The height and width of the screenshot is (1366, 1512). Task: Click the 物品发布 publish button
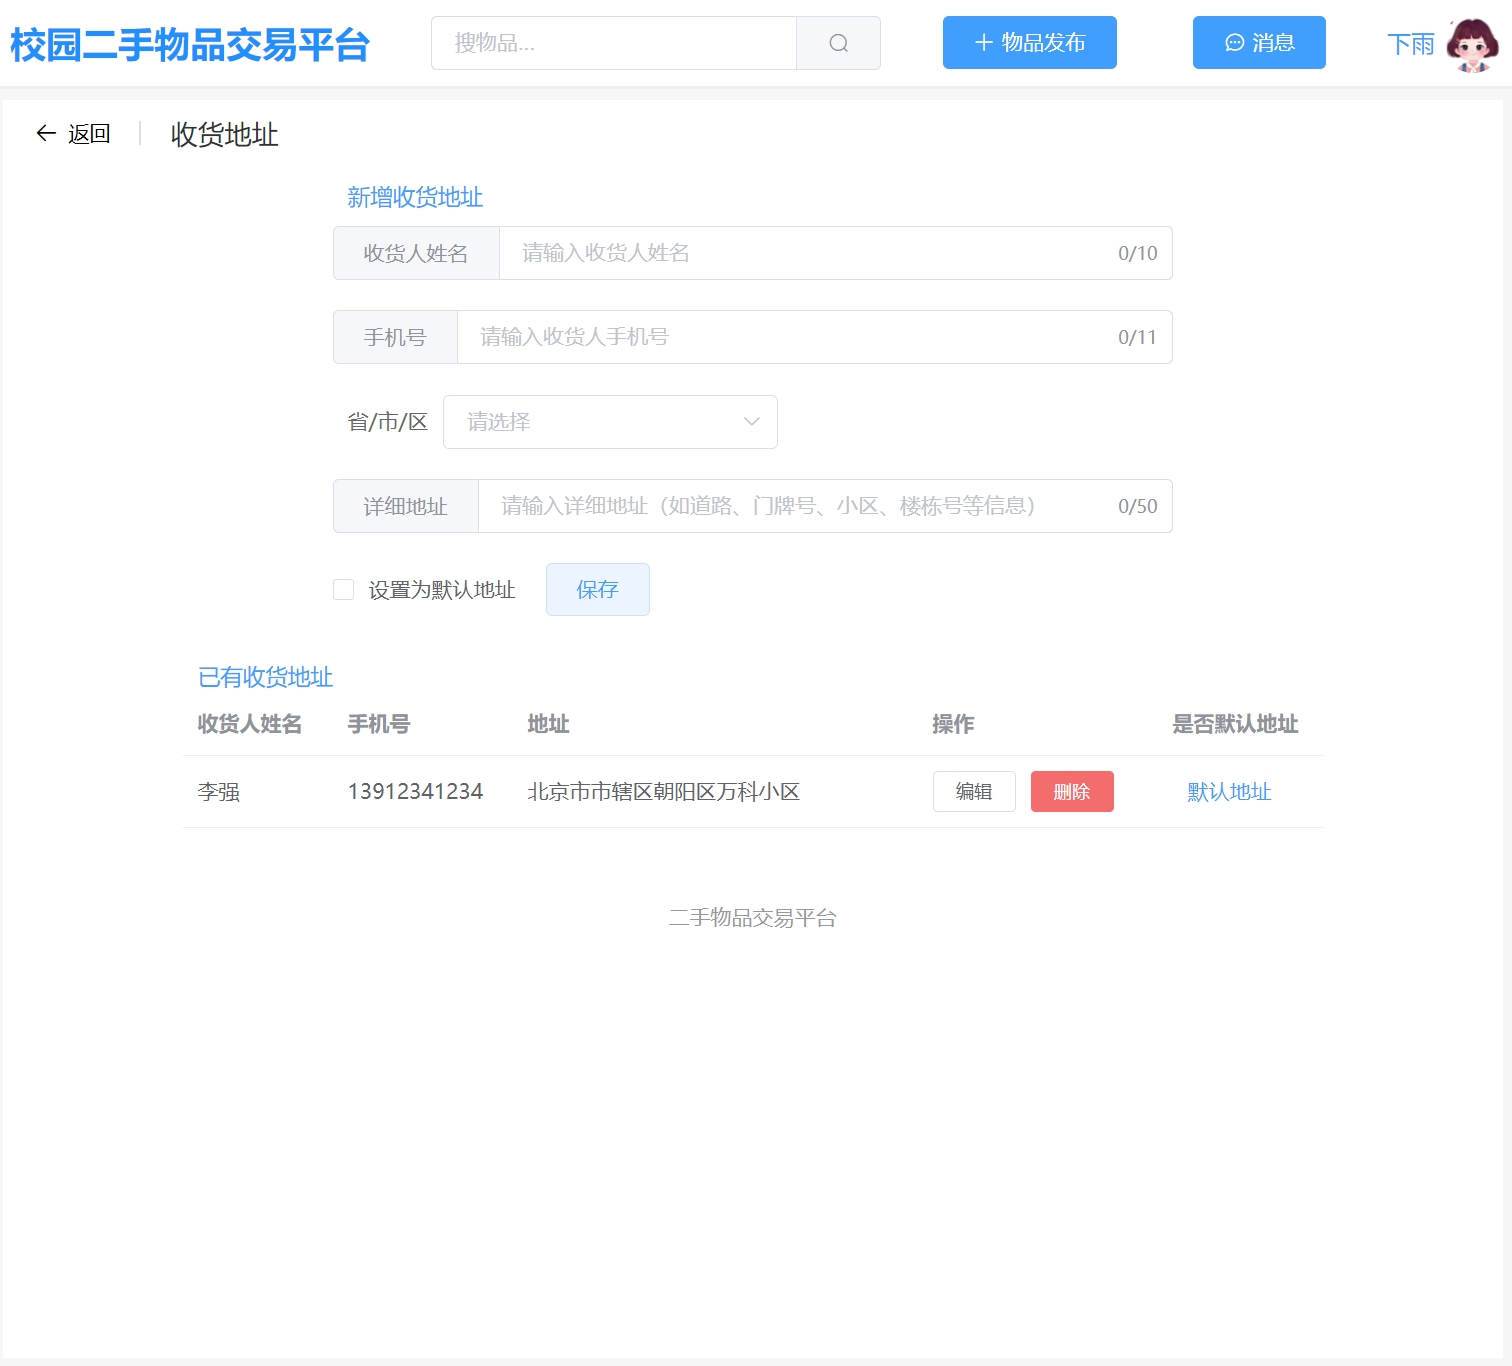(x=1029, y=43)
